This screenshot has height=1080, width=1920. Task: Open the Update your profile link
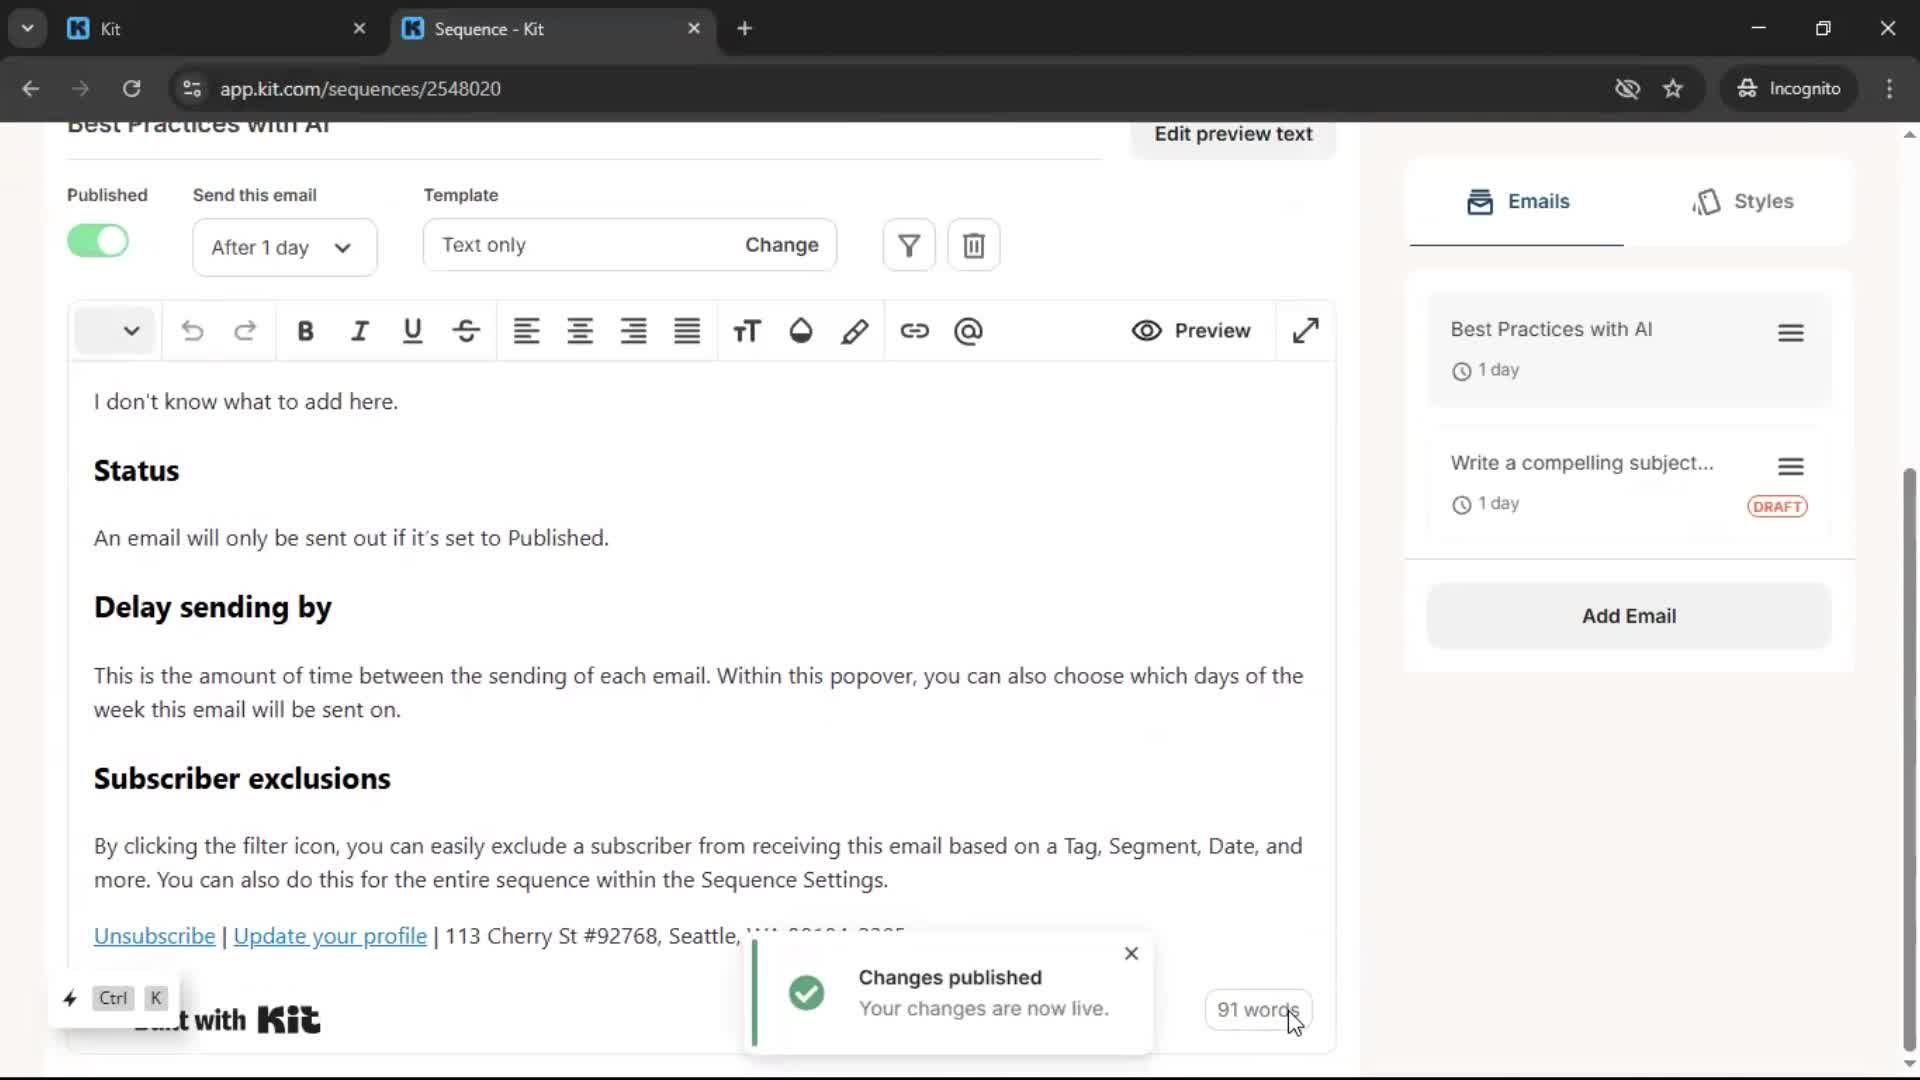pyautogui.click(x=330, y=936)
